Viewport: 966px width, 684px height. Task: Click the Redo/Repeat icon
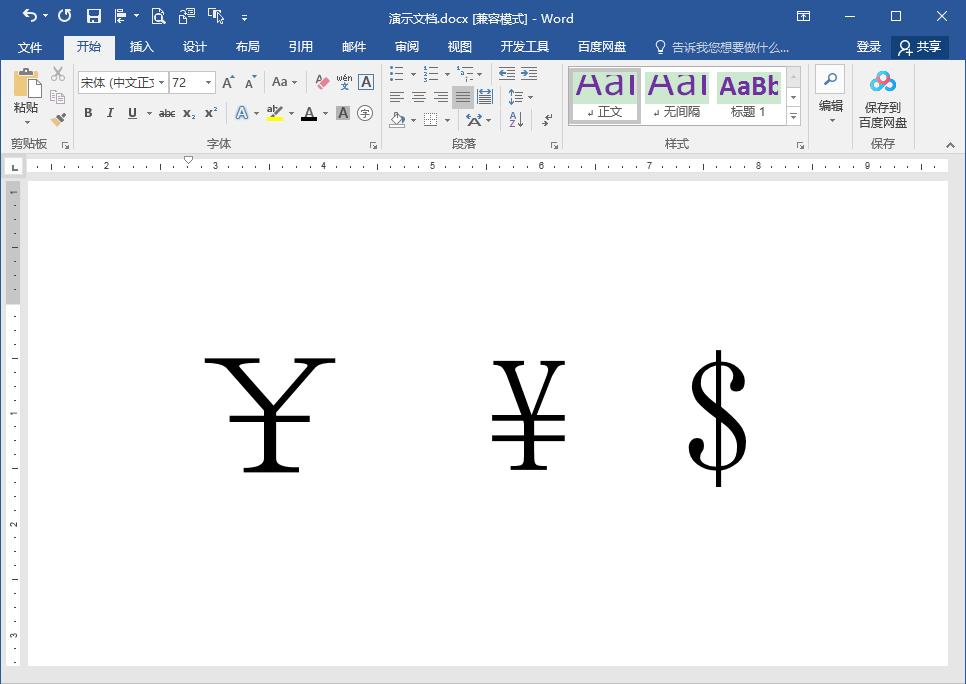point(65,15)
